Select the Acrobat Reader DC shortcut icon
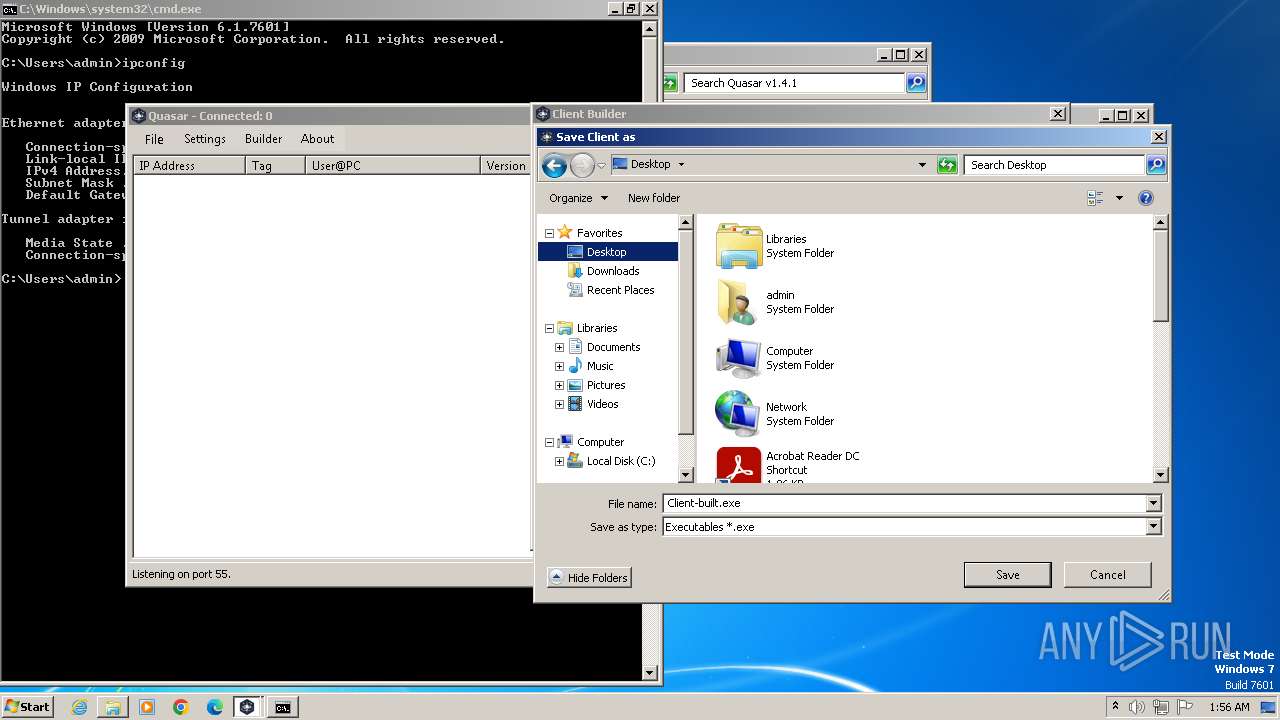This screenshot has width=1280, height=720. click(x=739, y=466)
